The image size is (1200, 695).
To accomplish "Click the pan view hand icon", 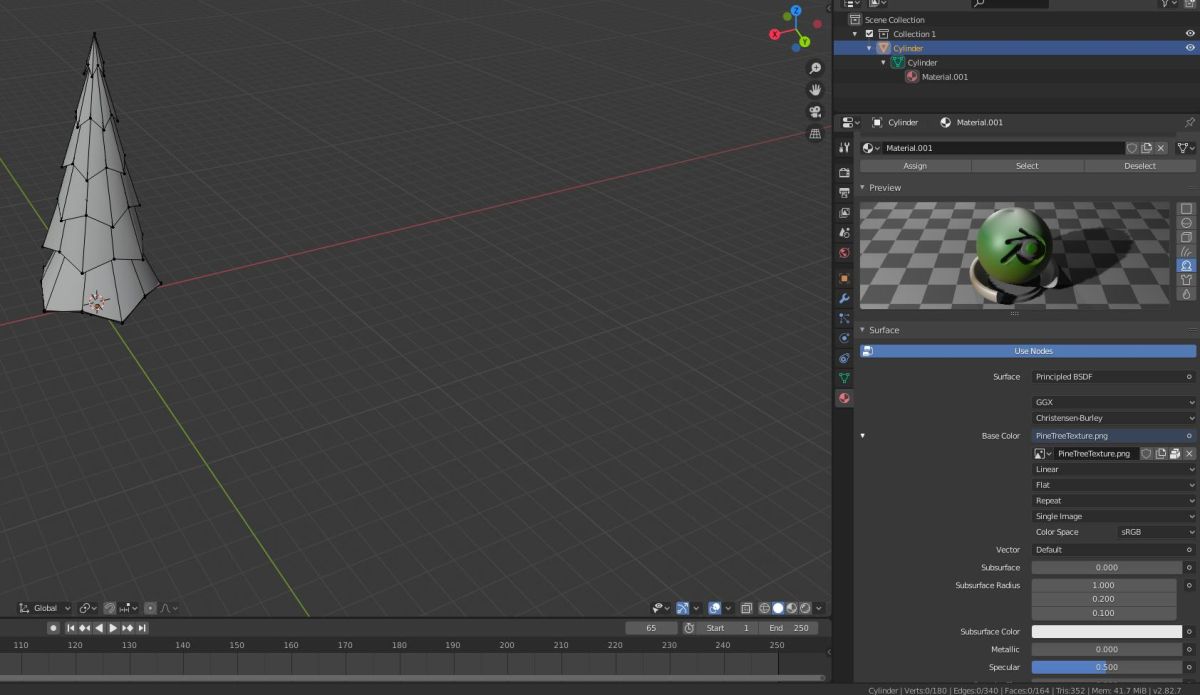I will pyautogui.click(x=815, y=90).
